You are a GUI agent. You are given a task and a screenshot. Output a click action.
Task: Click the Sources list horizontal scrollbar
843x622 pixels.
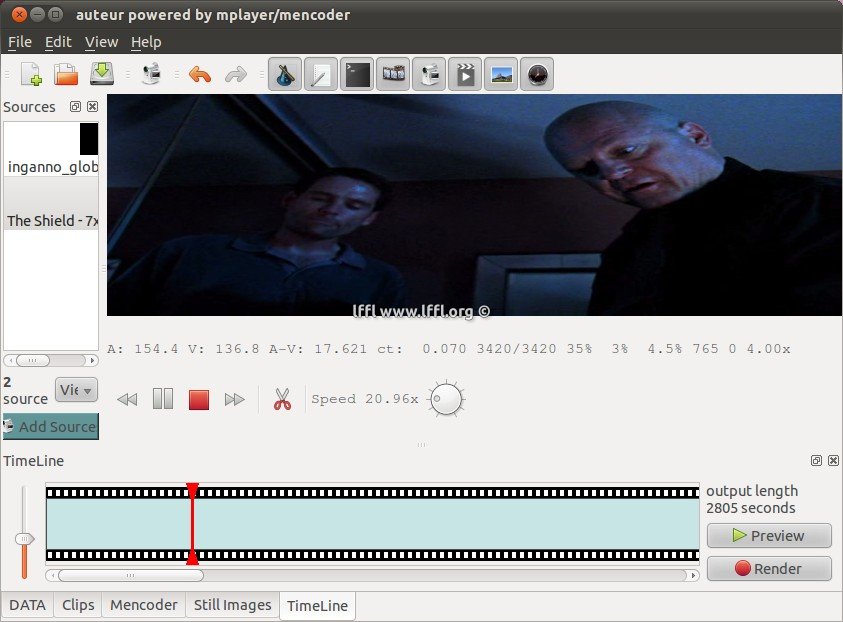51,360
